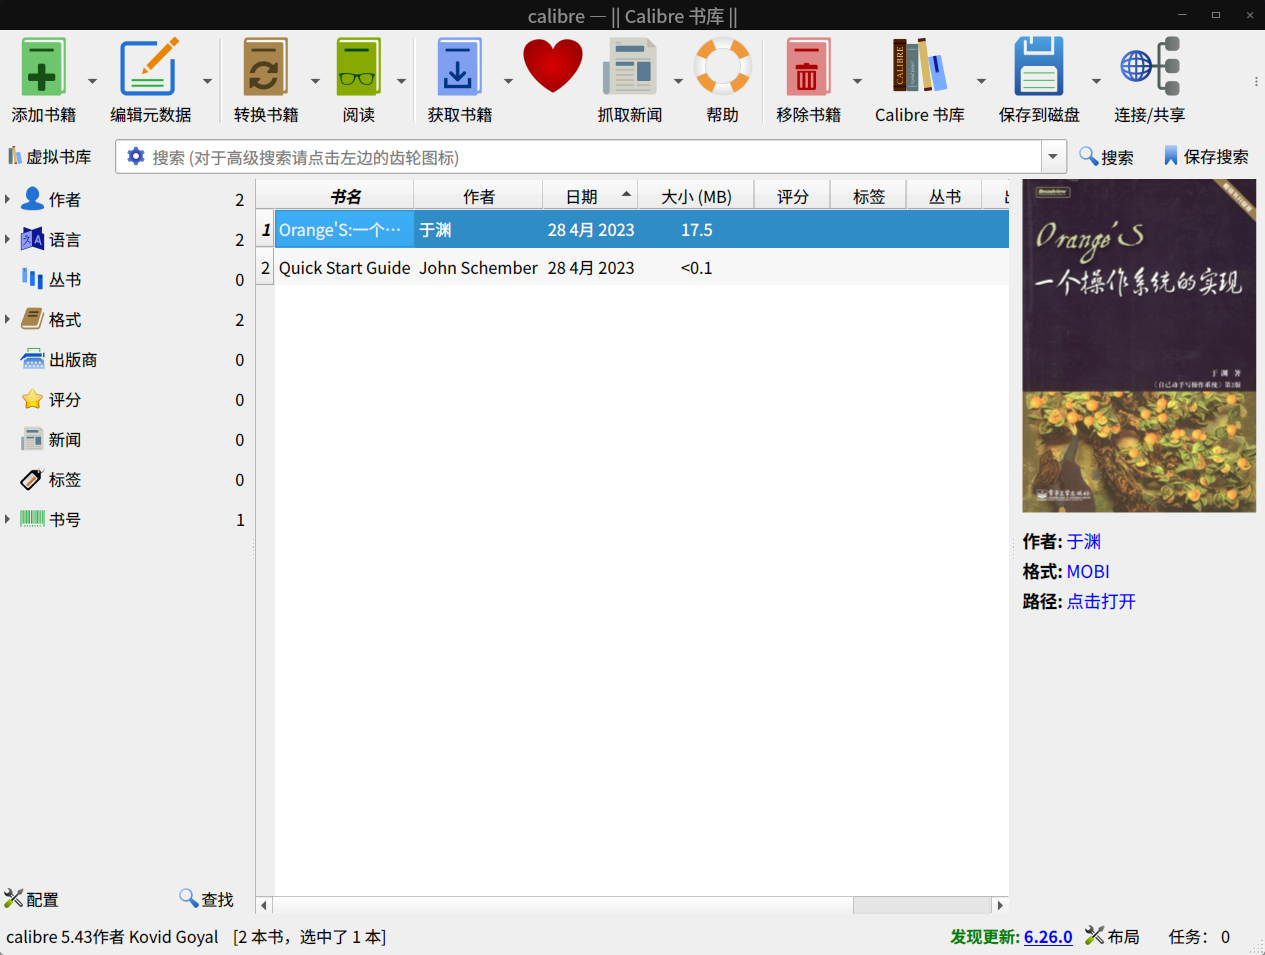Click the red heart donate icon

point(552,67)
